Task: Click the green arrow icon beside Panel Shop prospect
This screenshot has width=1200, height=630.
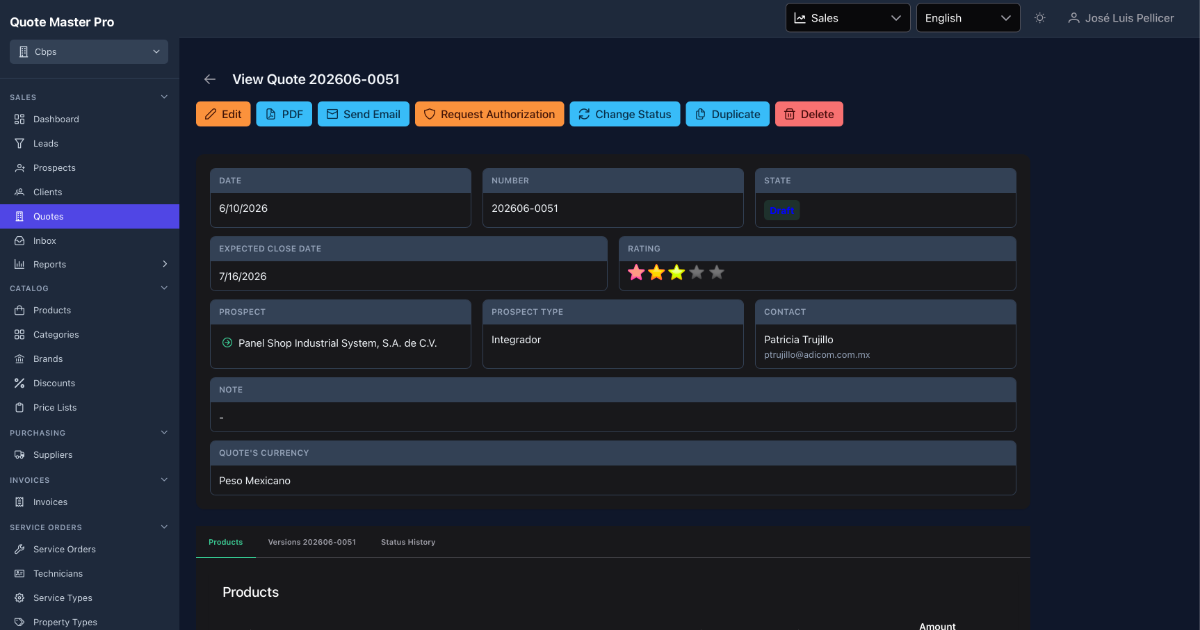Action: tap(227, 343)
